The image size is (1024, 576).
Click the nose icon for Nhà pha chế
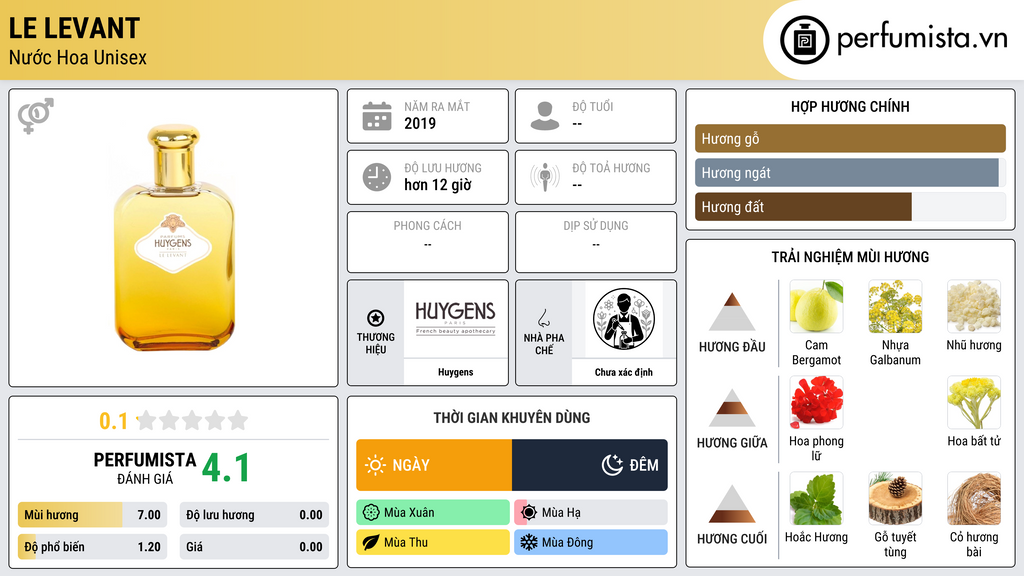pyautogui.click(x=543, y=318)
